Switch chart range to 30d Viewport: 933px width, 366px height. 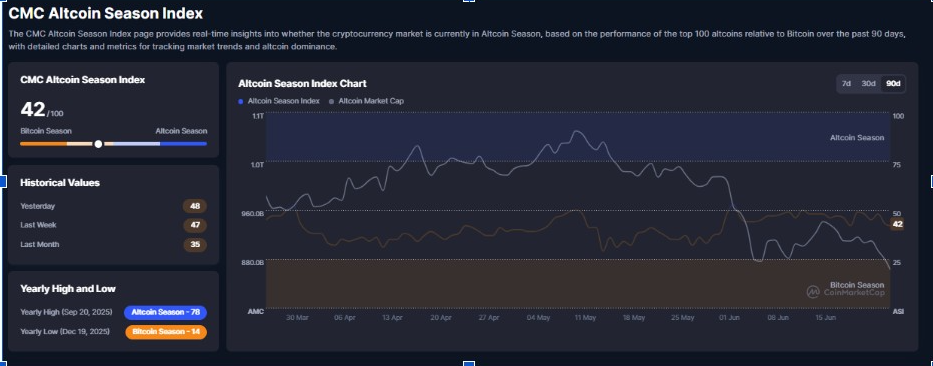[868, 84]
